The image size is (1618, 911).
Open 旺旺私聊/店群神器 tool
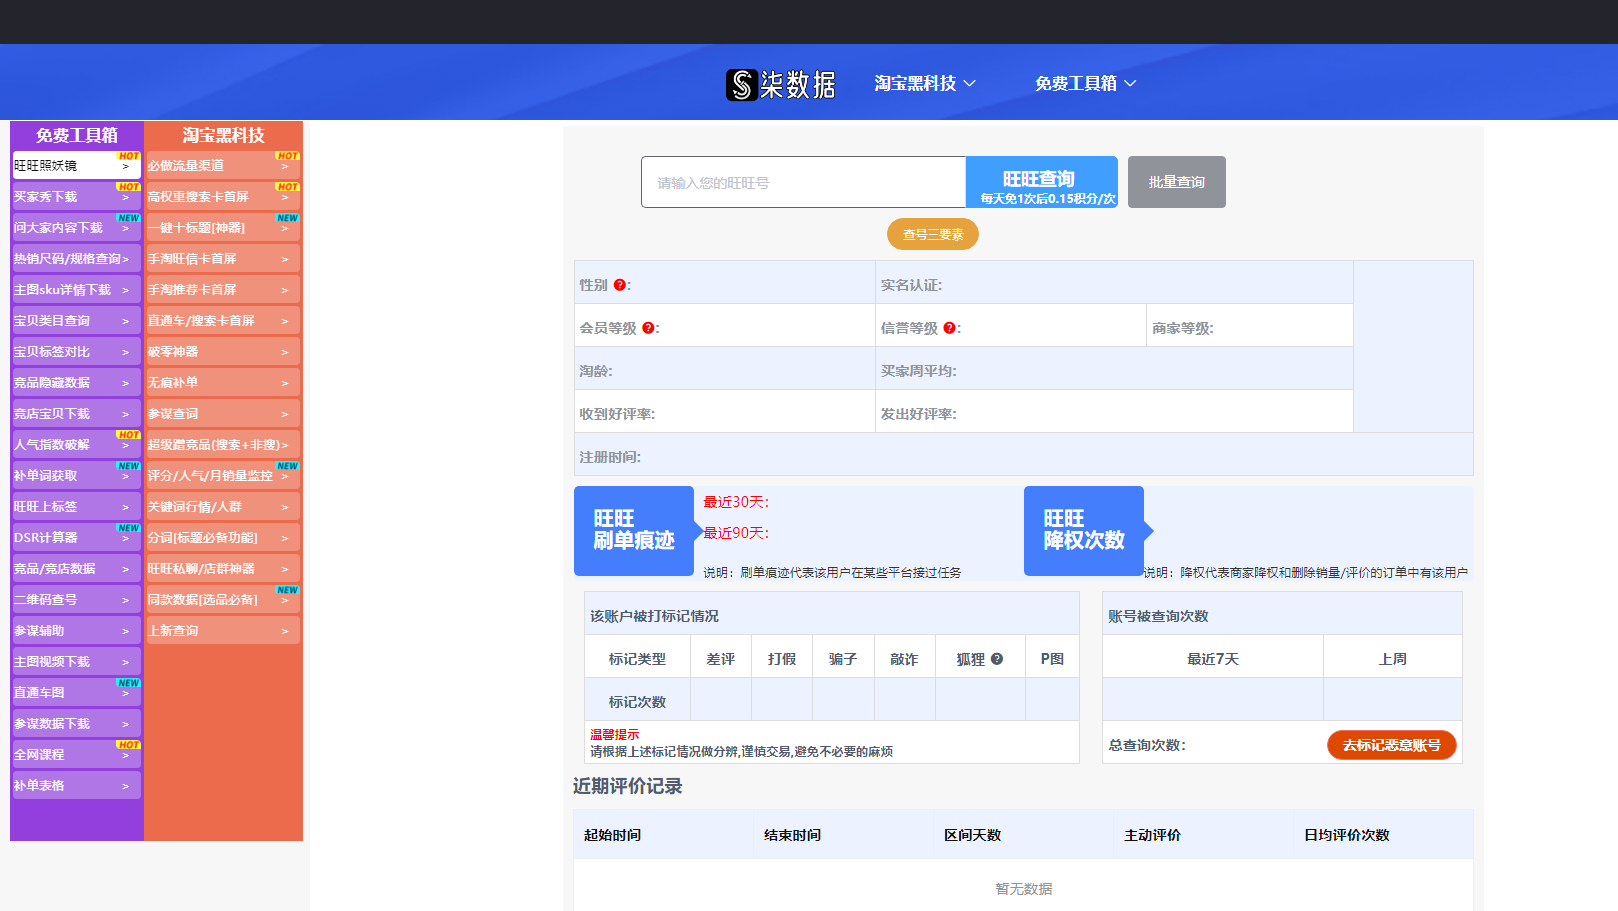coord(223,568)
